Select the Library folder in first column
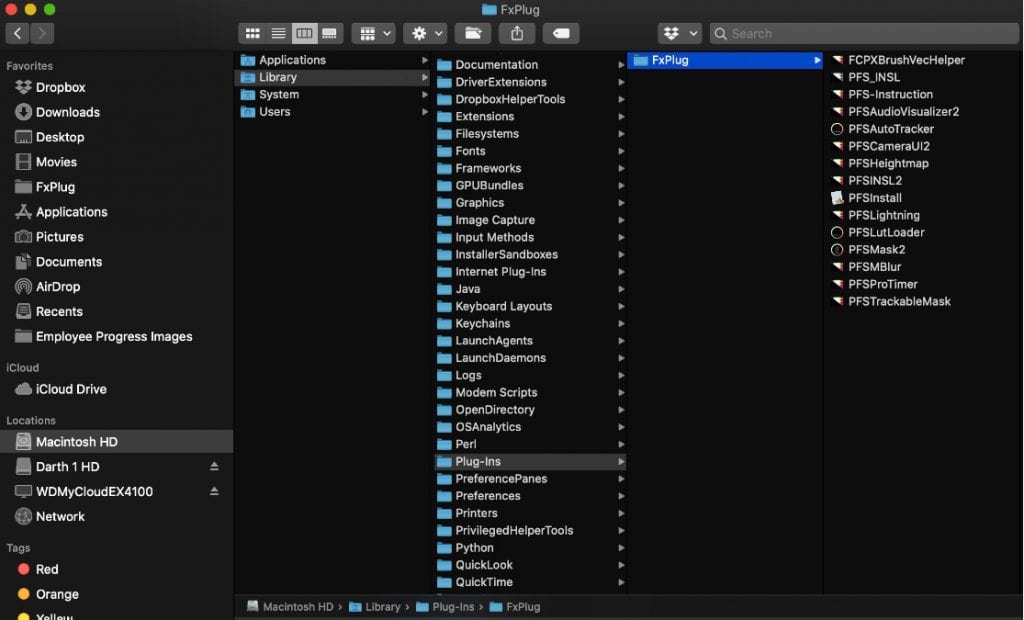 click(x=332, y=77)
